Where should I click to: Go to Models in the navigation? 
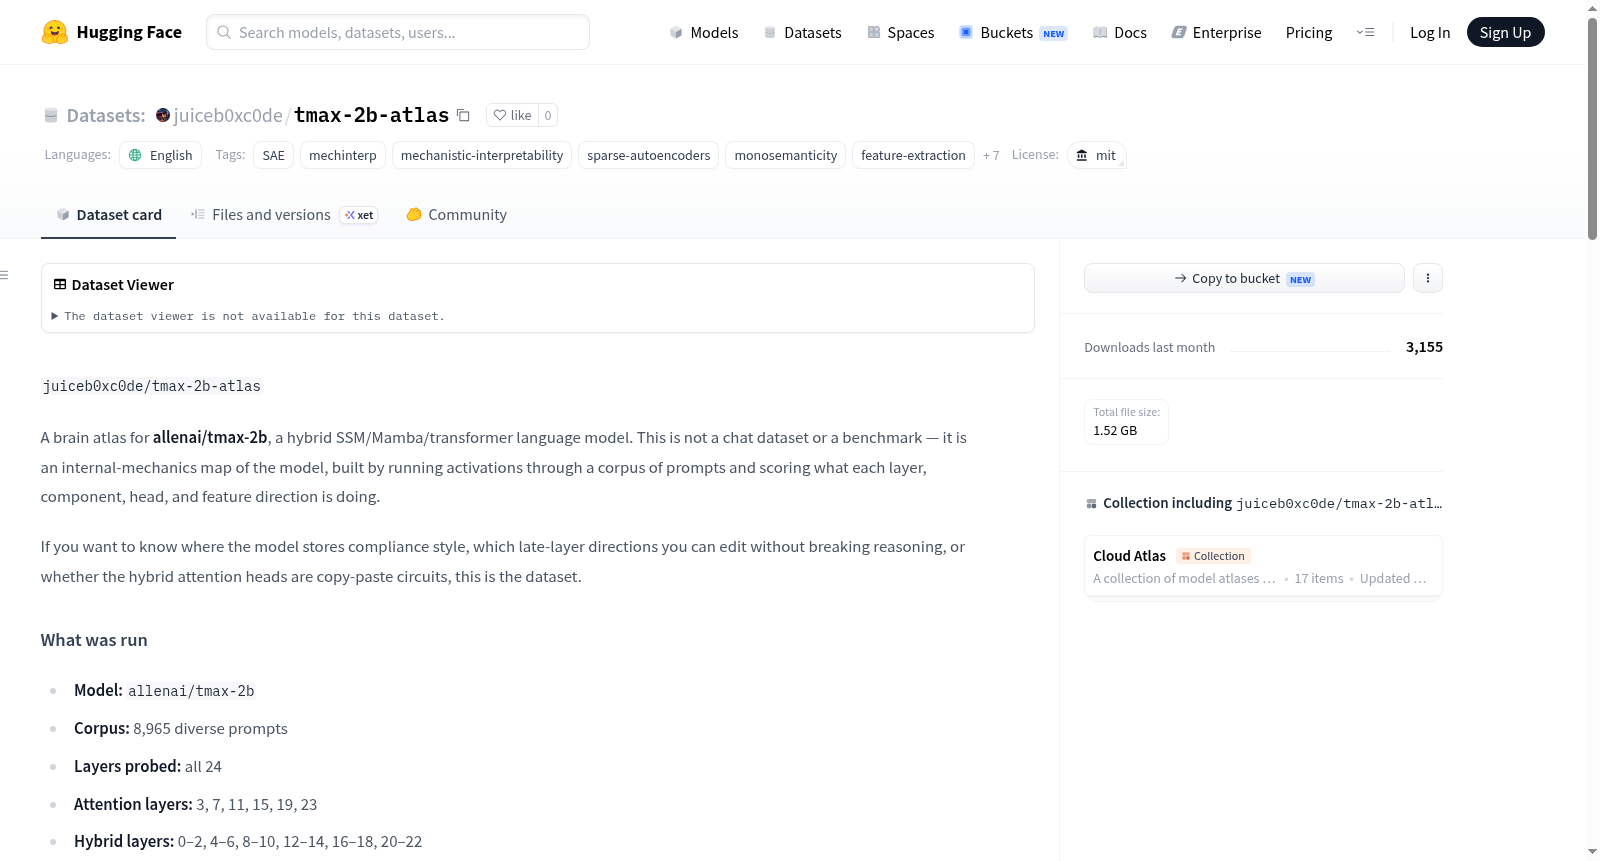pyautogui.click(x=704, y=32)
